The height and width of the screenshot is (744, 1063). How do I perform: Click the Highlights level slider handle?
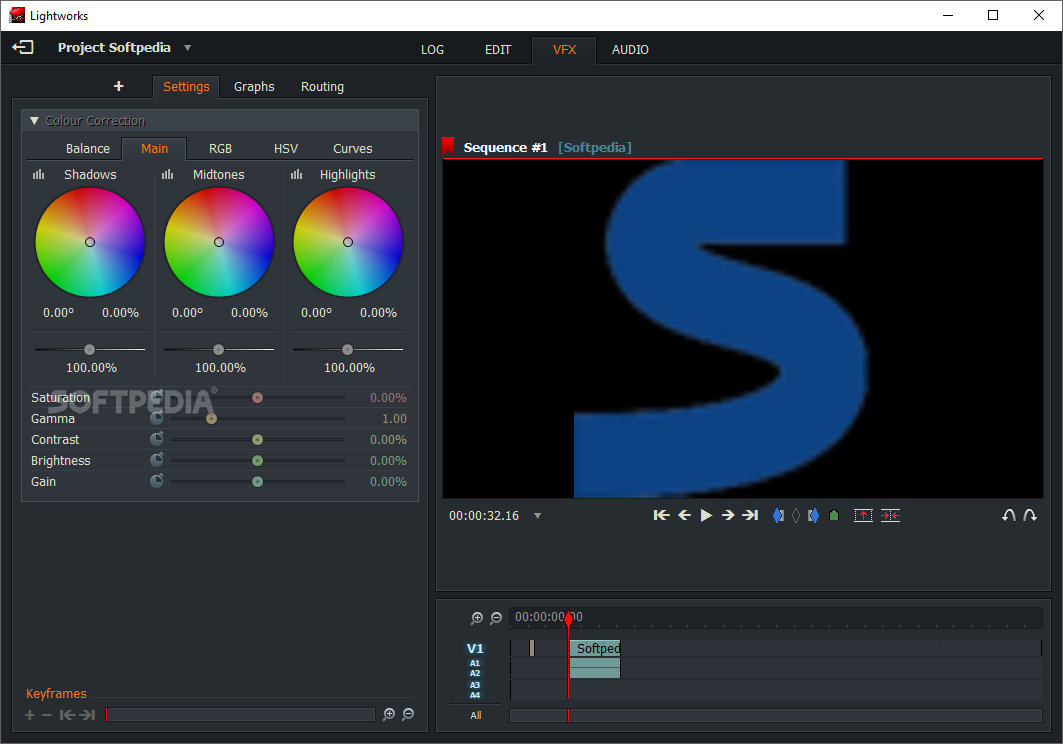[347, 349]
